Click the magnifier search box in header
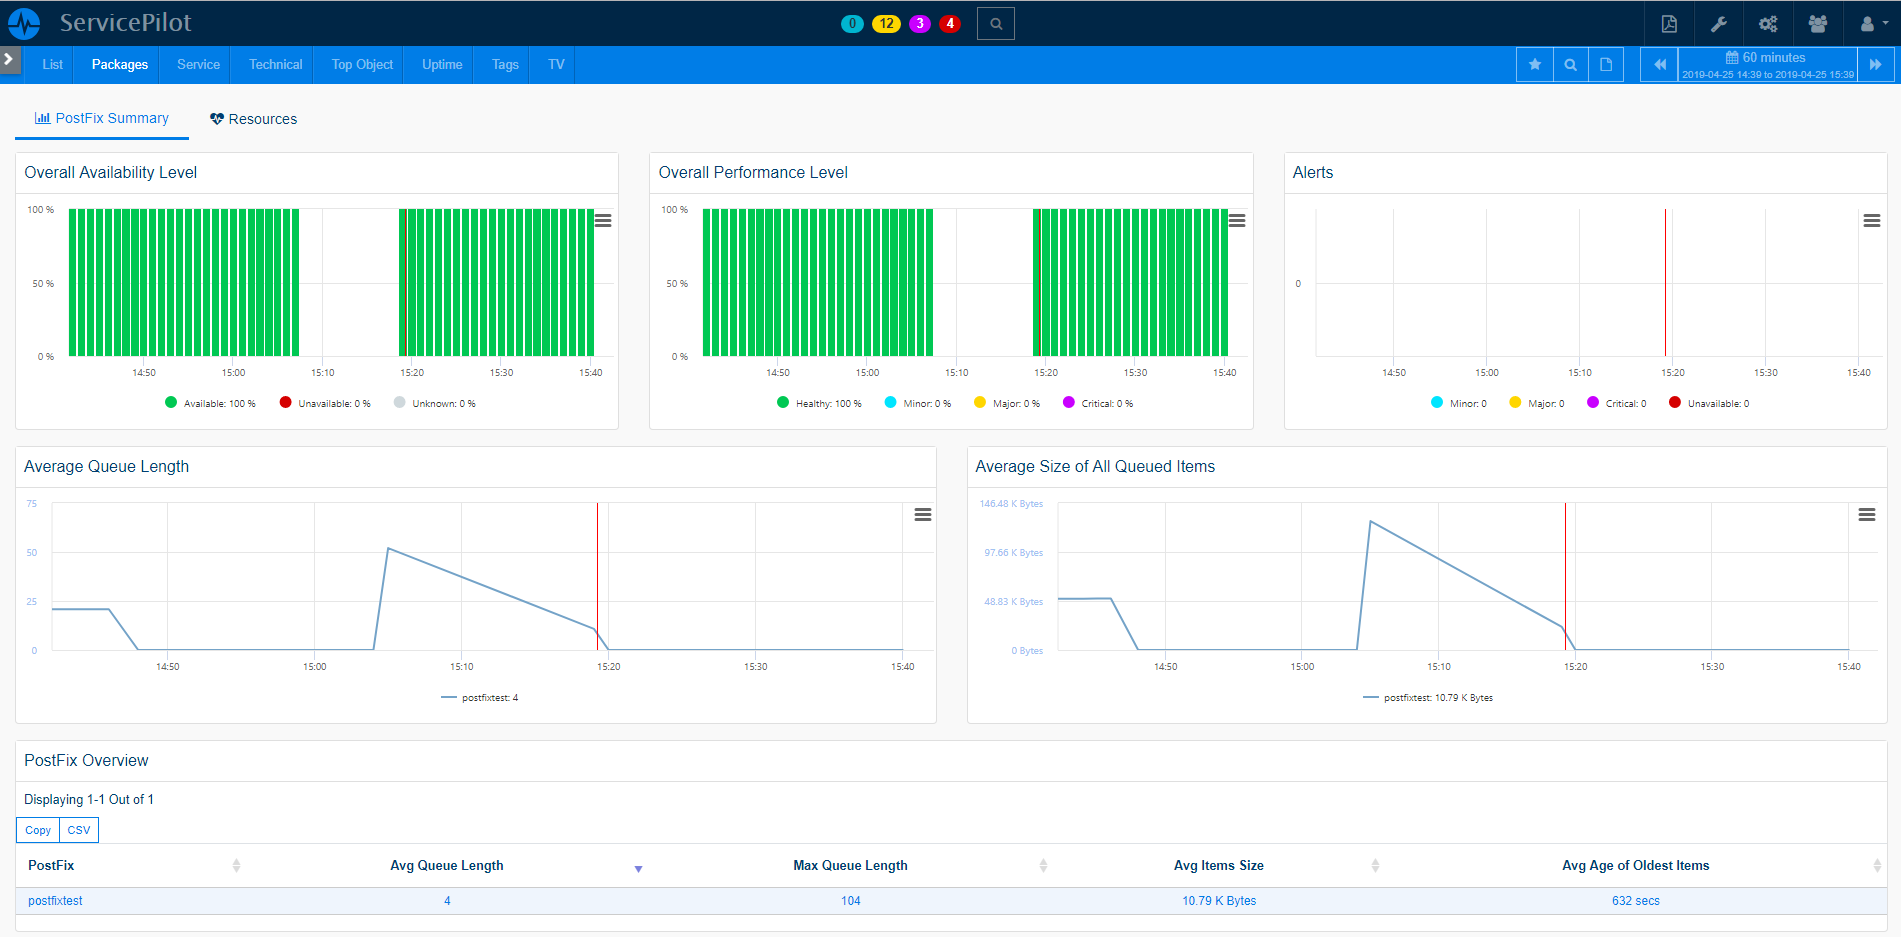This screenshot has width=1901, height=937. point(996,24)
